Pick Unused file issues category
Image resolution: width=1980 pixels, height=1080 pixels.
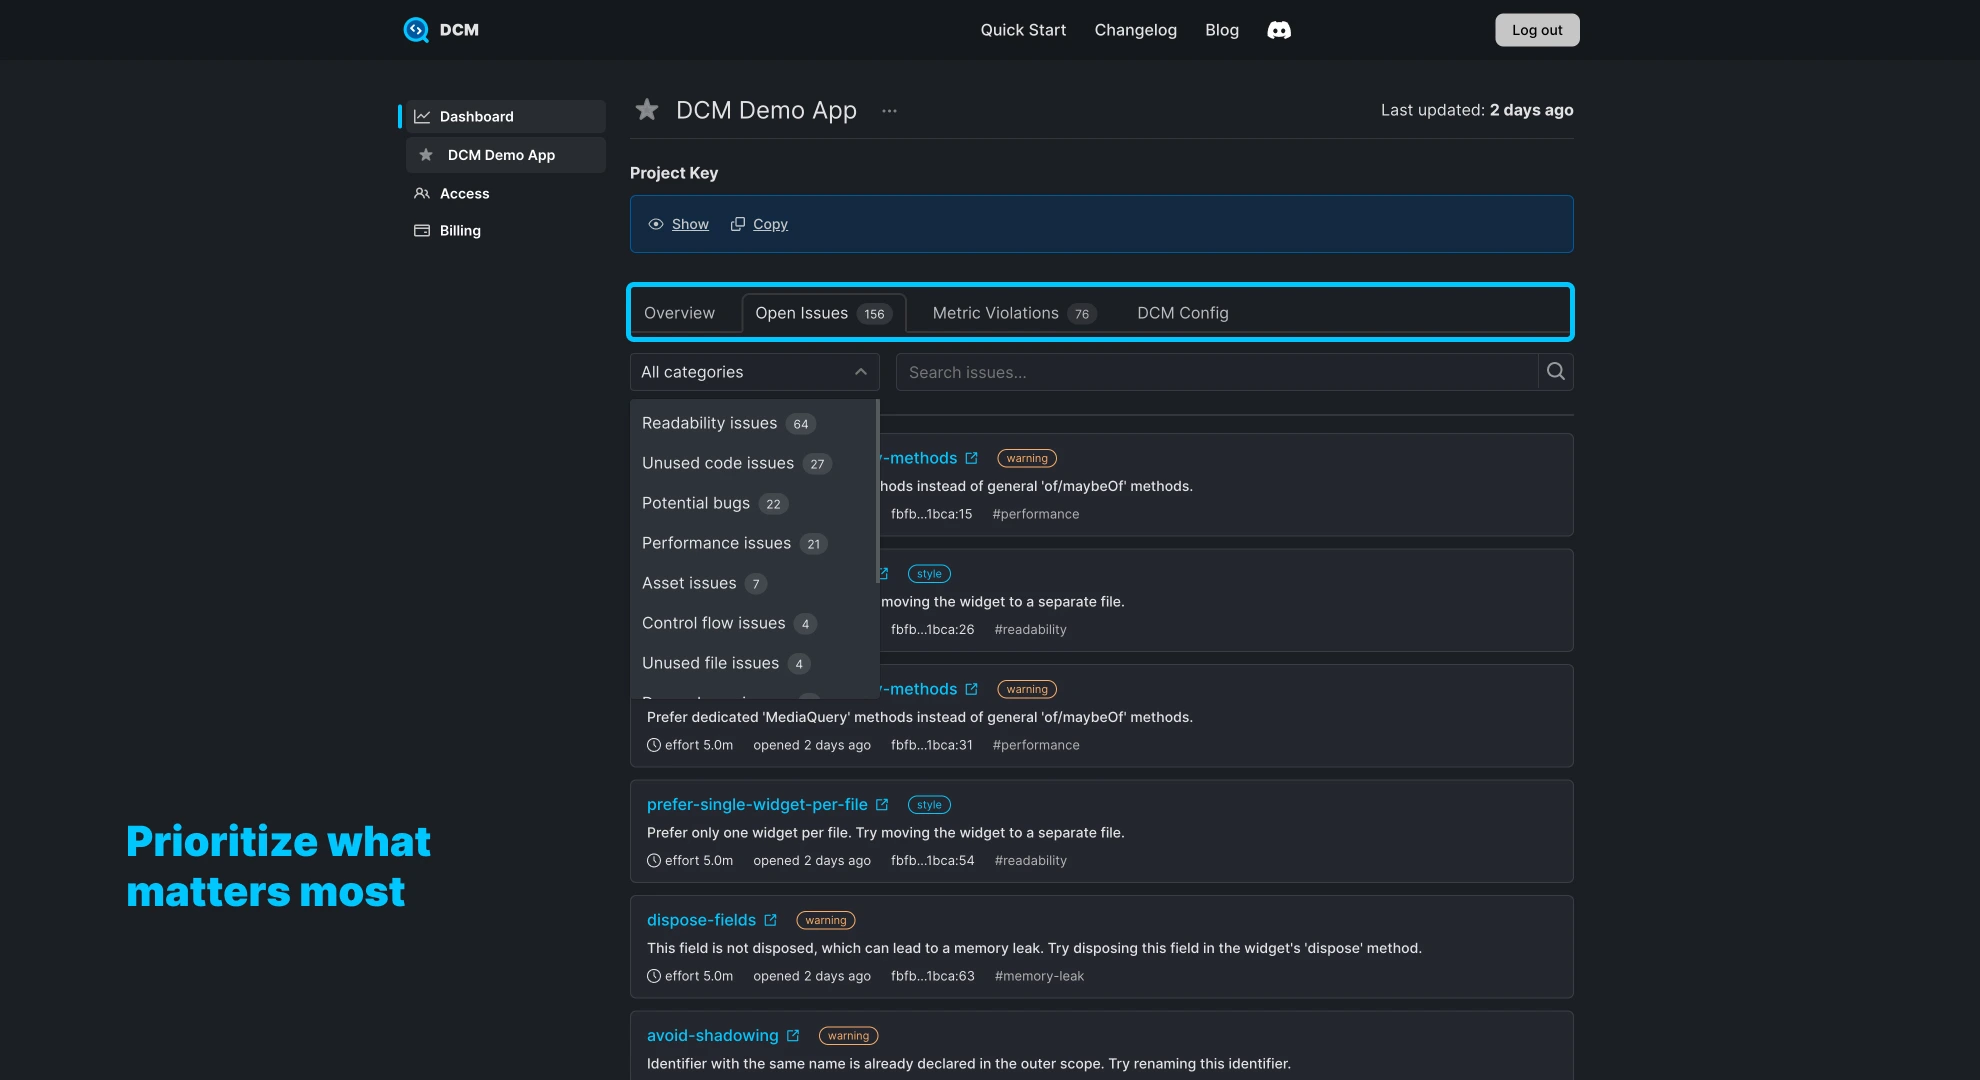tap(754, 663)
